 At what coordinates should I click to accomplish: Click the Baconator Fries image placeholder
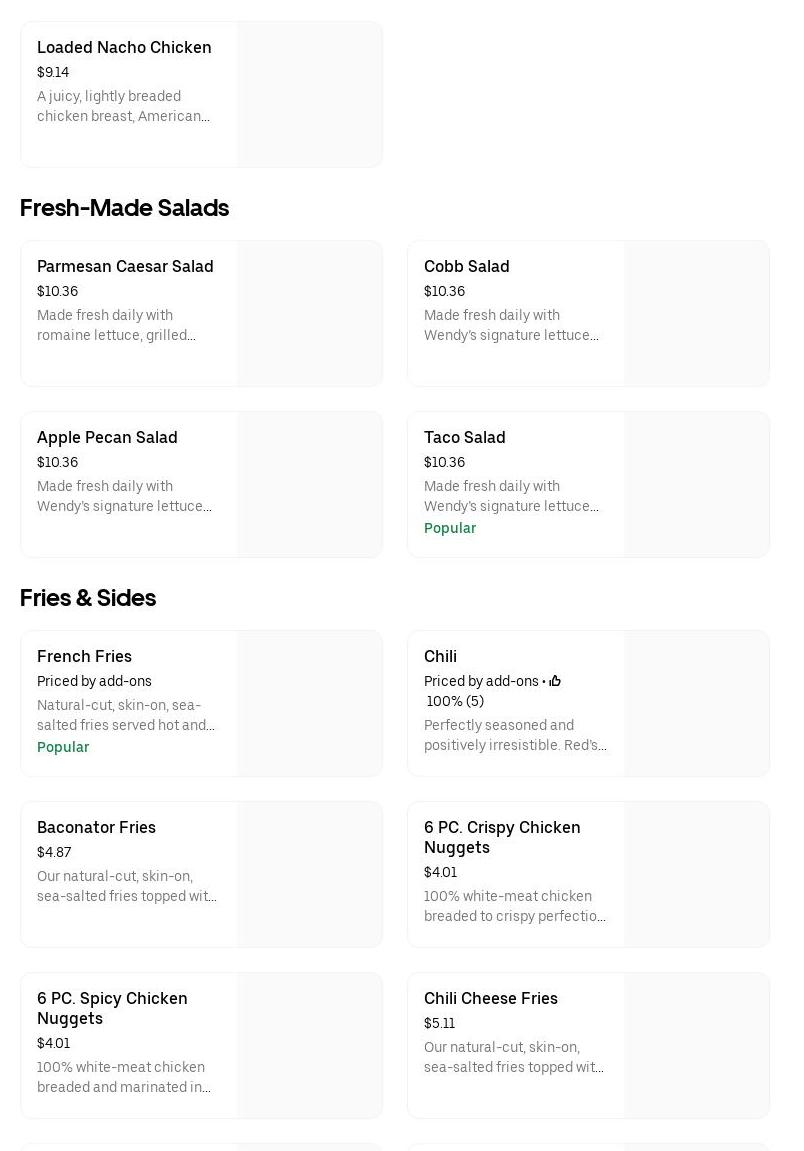click(309, 874)
